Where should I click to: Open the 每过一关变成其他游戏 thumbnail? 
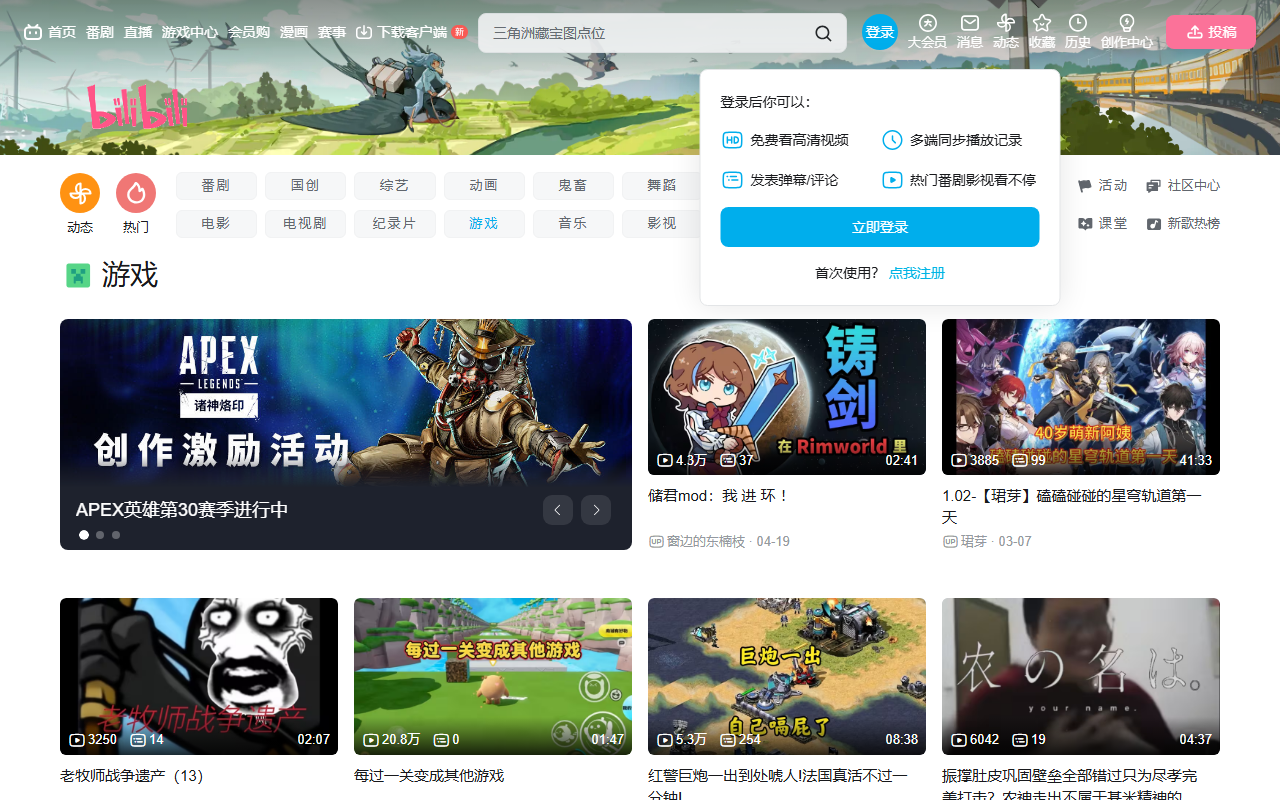point(493,676)
